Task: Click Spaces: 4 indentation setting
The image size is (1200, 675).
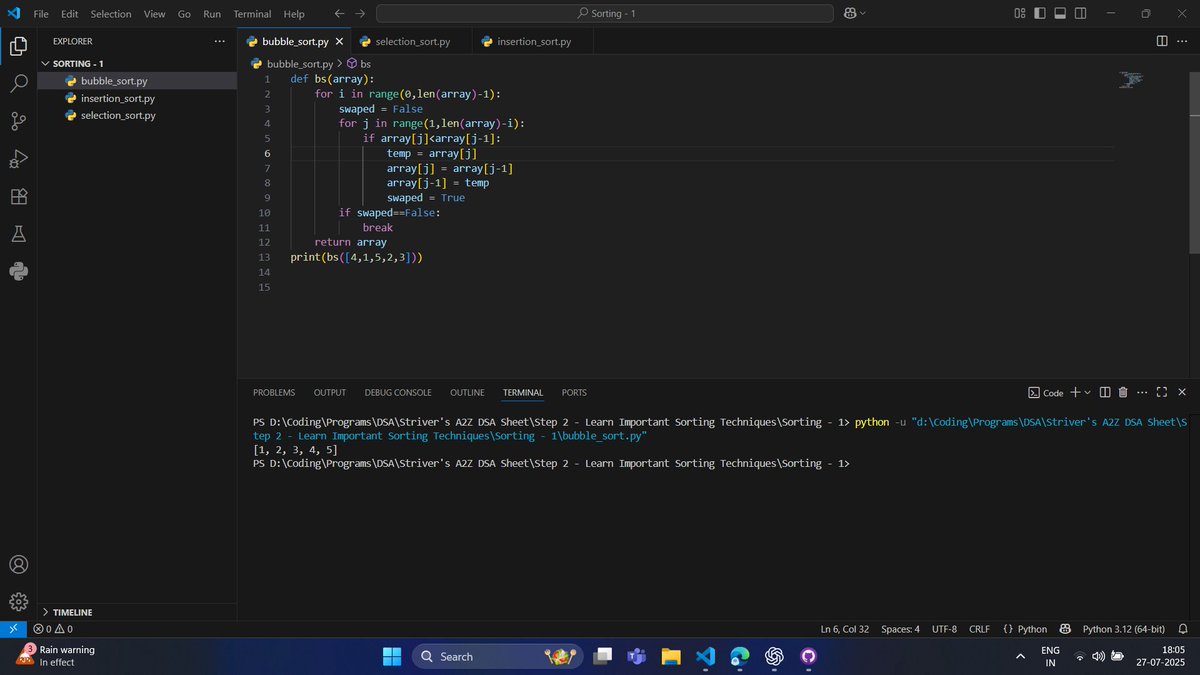Action: tap(900, 629)
